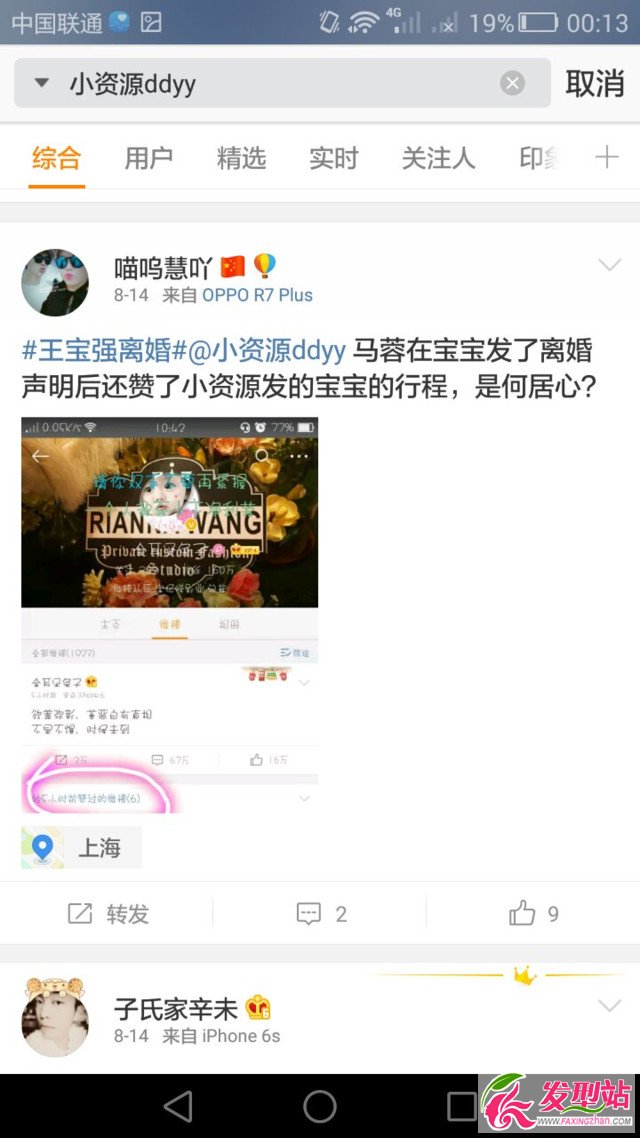Expand options chevron for 子氏家辛未's post
The width and height of the screenshot is (640, 1138).
point(610,1005)
